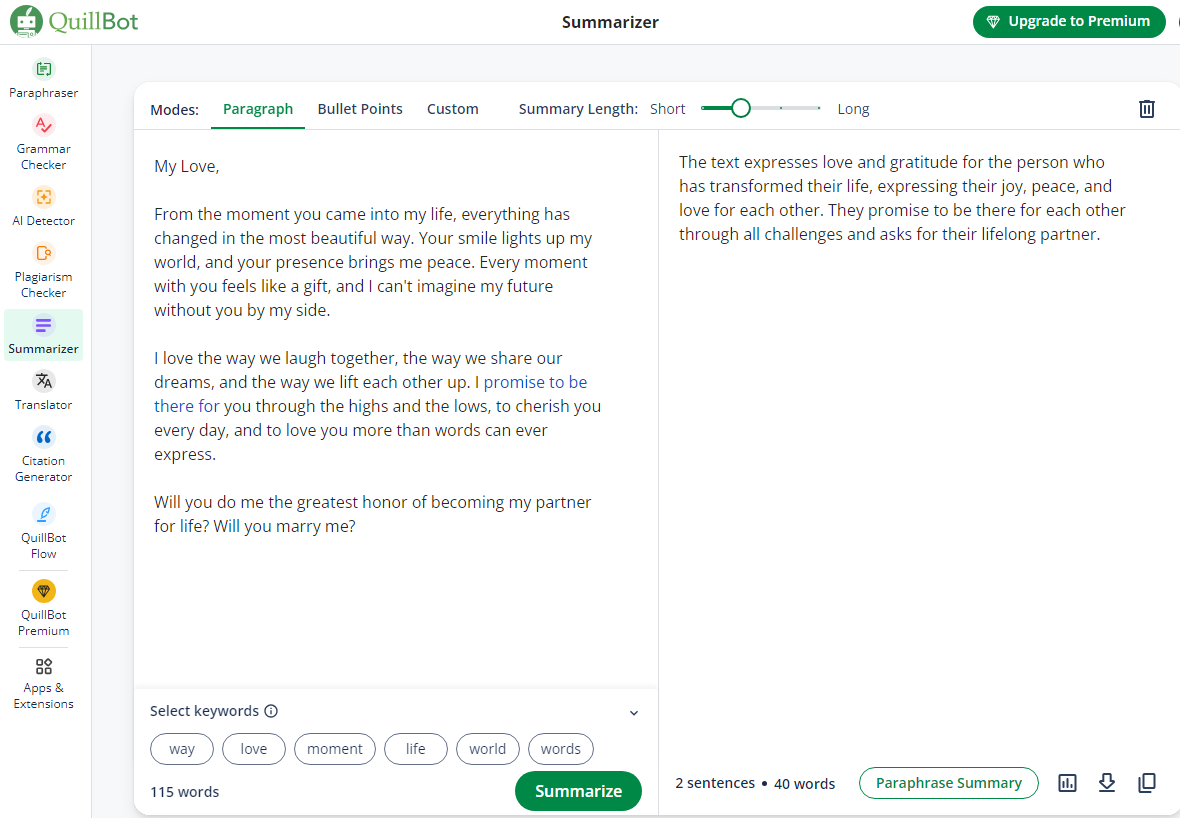Toggle the 'world' keyword chip

click(487, 749)
